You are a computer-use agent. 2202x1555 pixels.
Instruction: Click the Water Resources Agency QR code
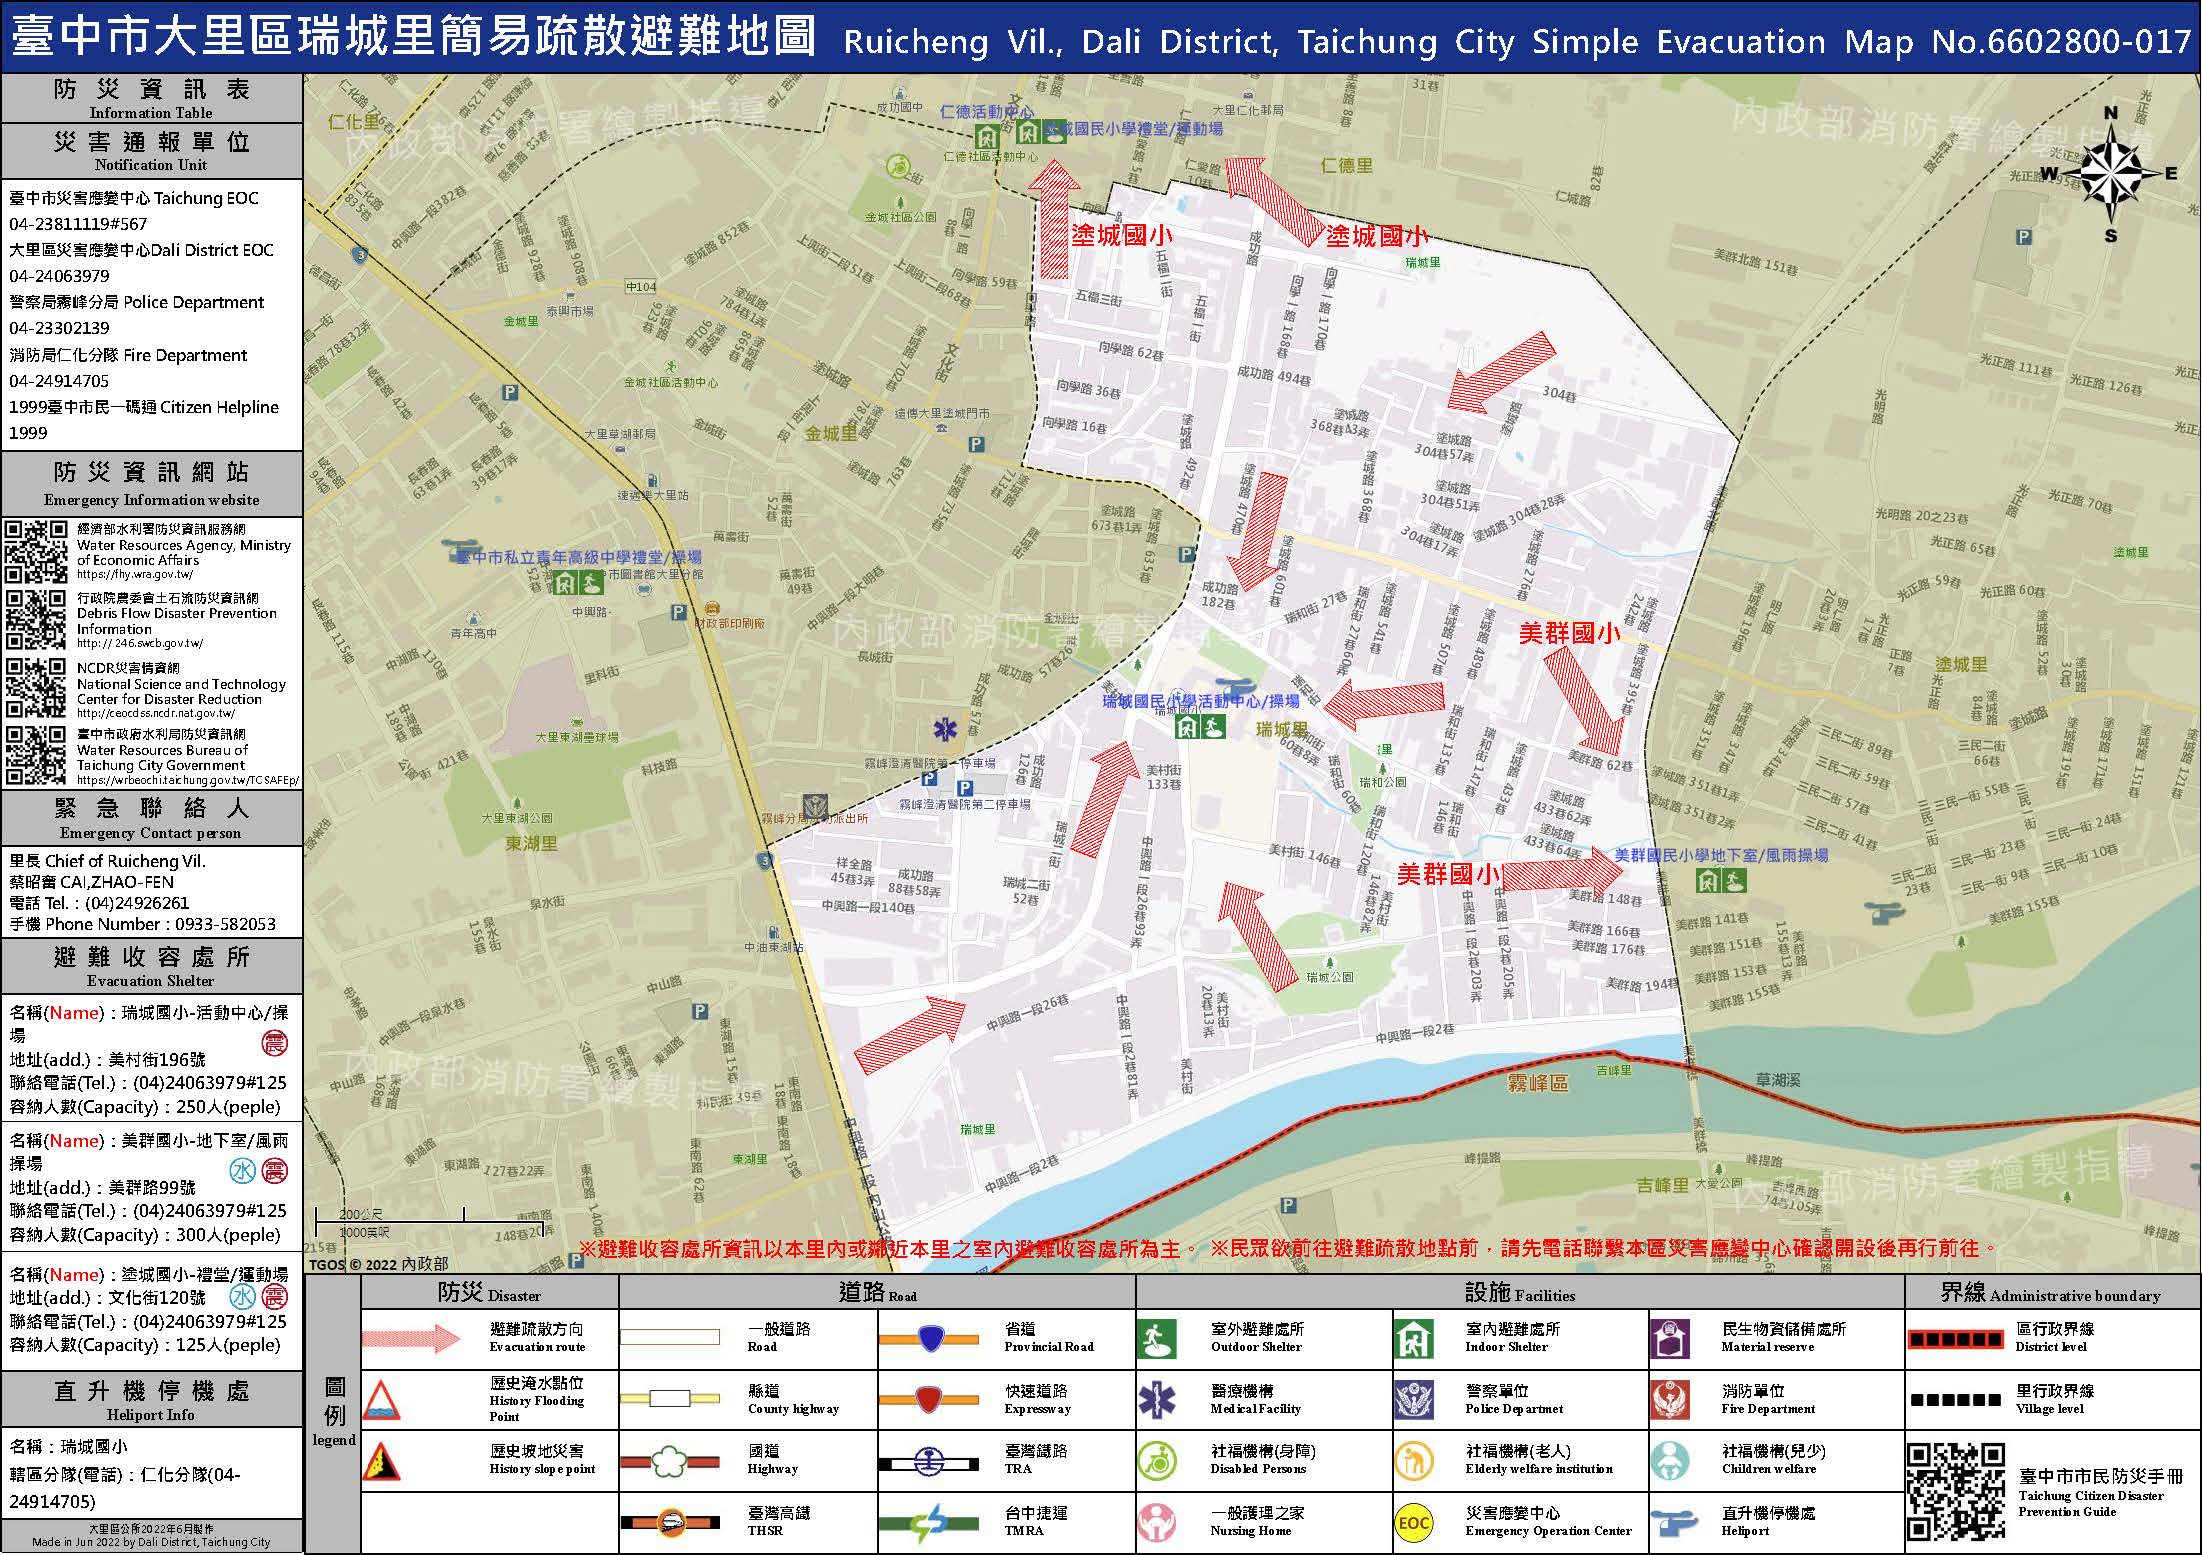(x=37, y=552)
